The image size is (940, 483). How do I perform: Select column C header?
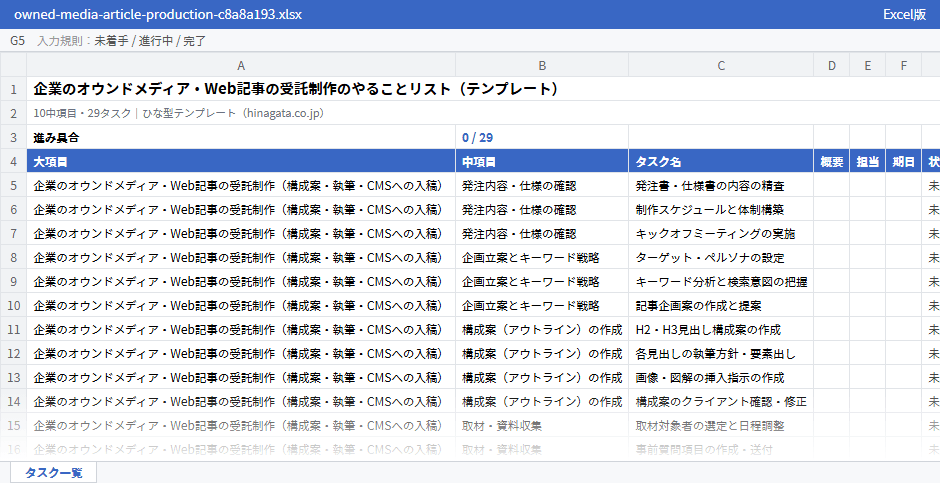click(721, 65)
